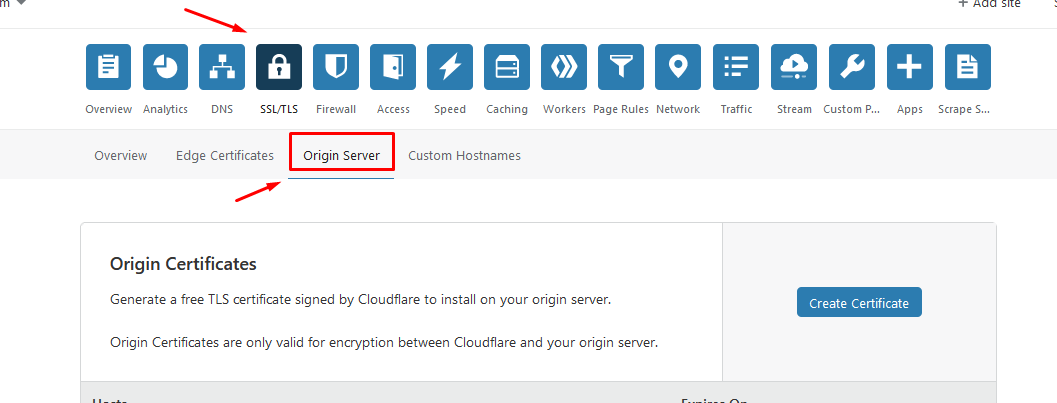The image size is (1057, 403).
Task: Switch to the Custom Hostnames tab
Action: point(464,156)
